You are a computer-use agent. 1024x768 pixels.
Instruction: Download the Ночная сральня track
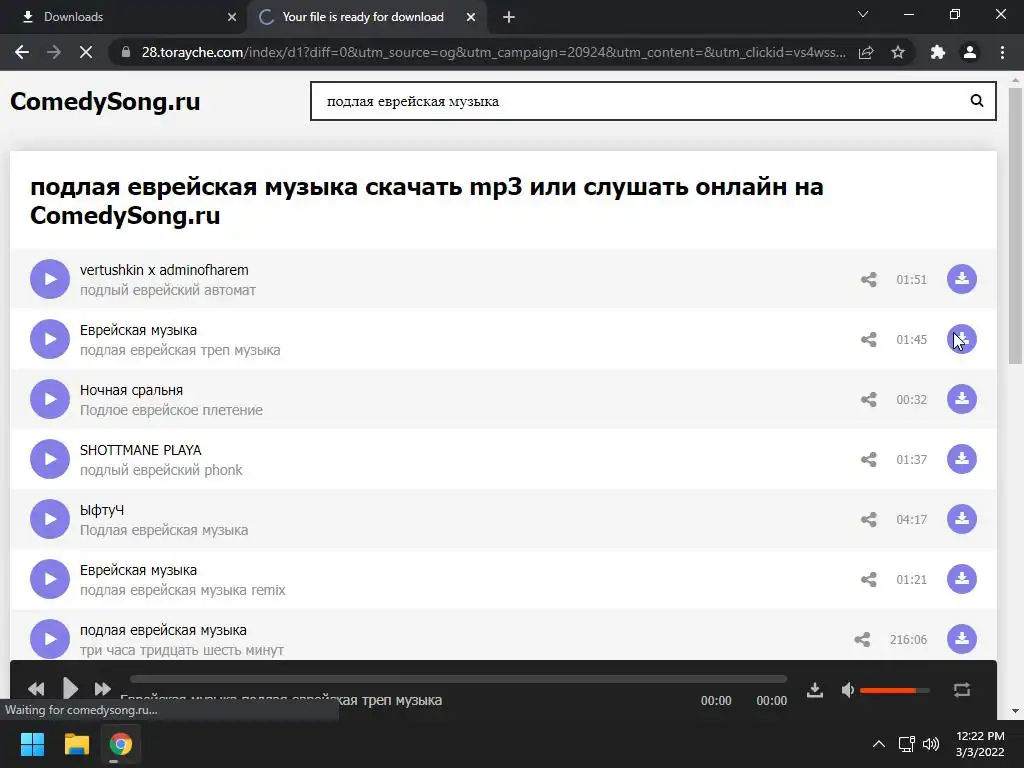tap(962, 399)
